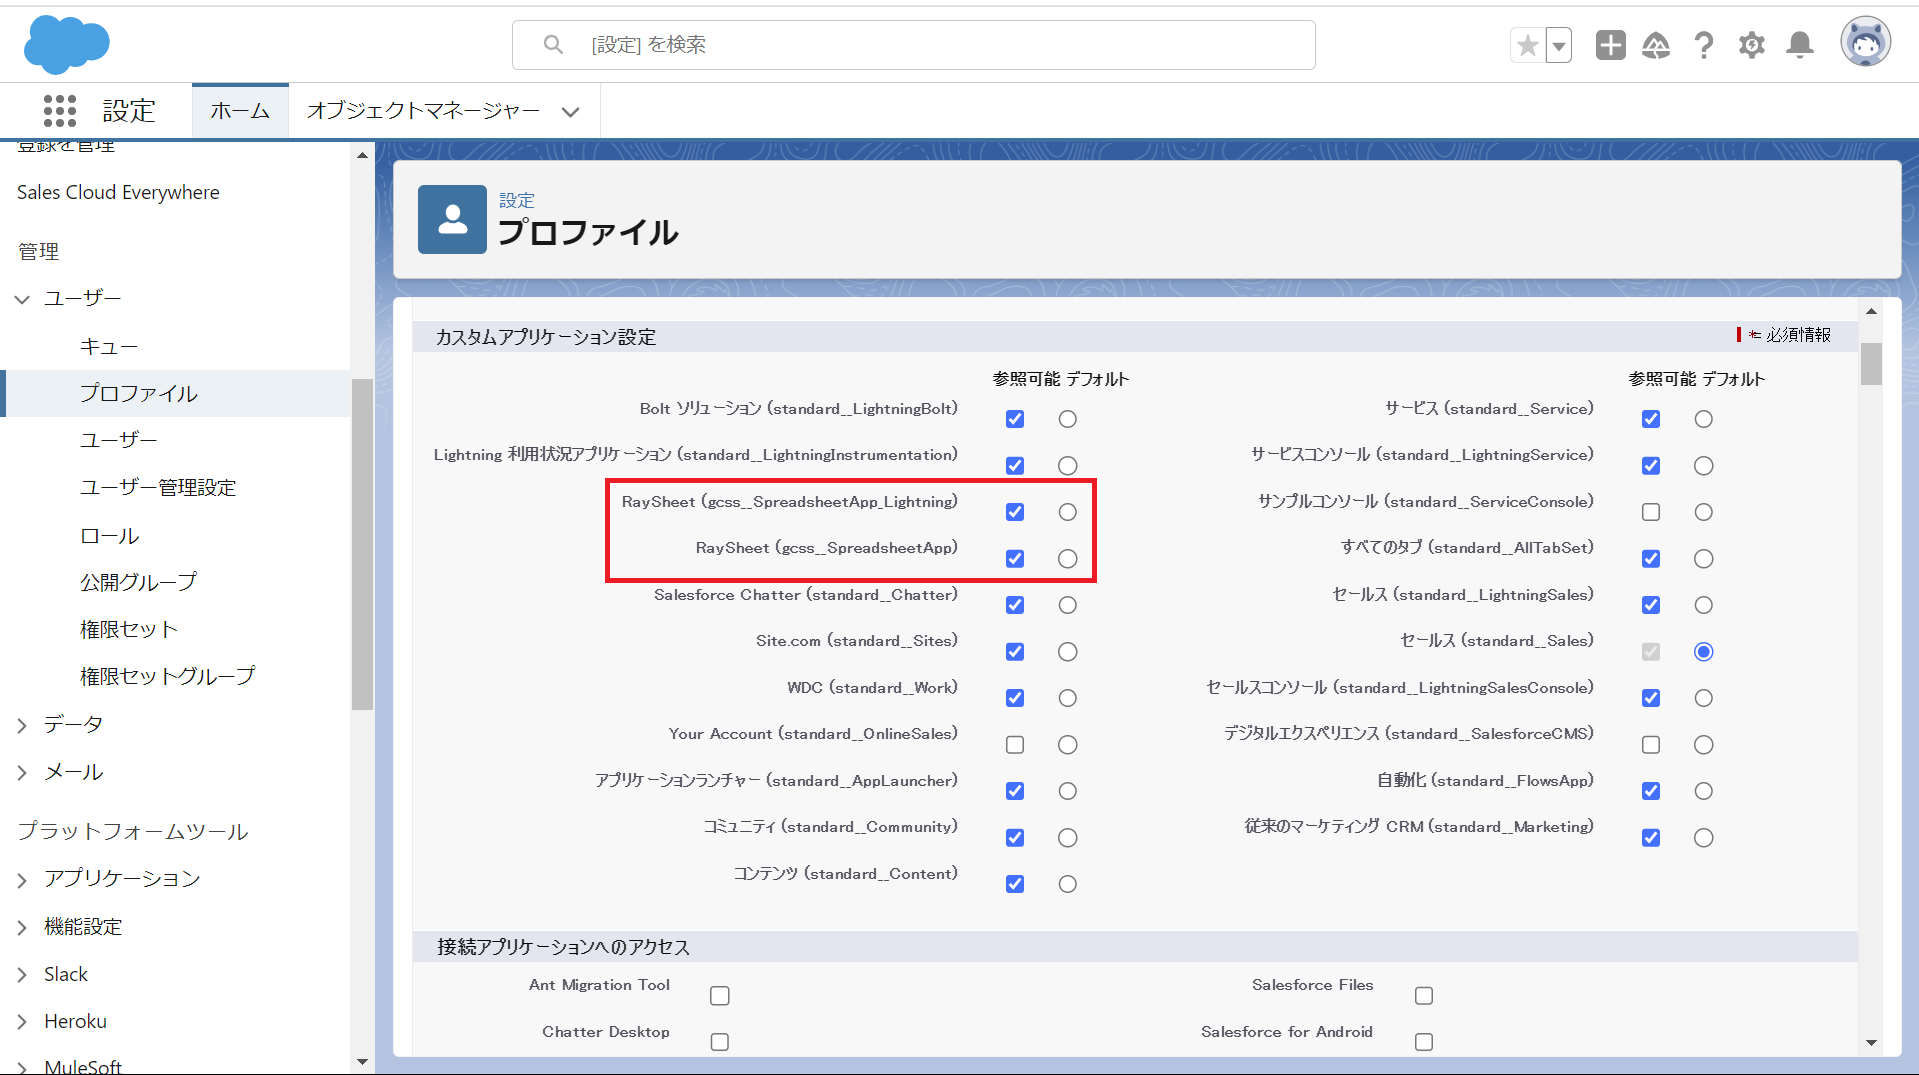
Task: Check the Ant Migration Tool checkbox
Action: (720, 996)
